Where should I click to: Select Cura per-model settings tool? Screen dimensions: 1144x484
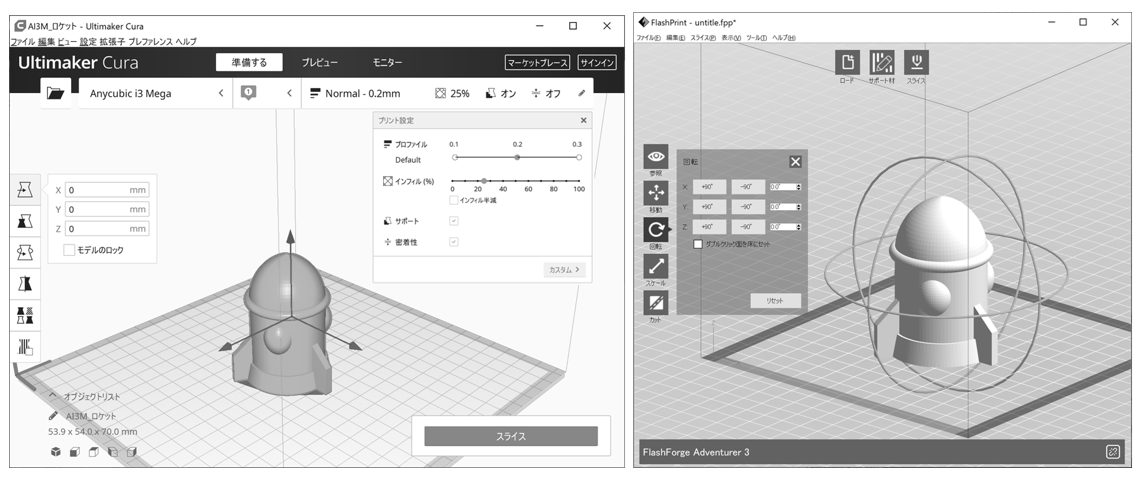click(x=26, y=315)
